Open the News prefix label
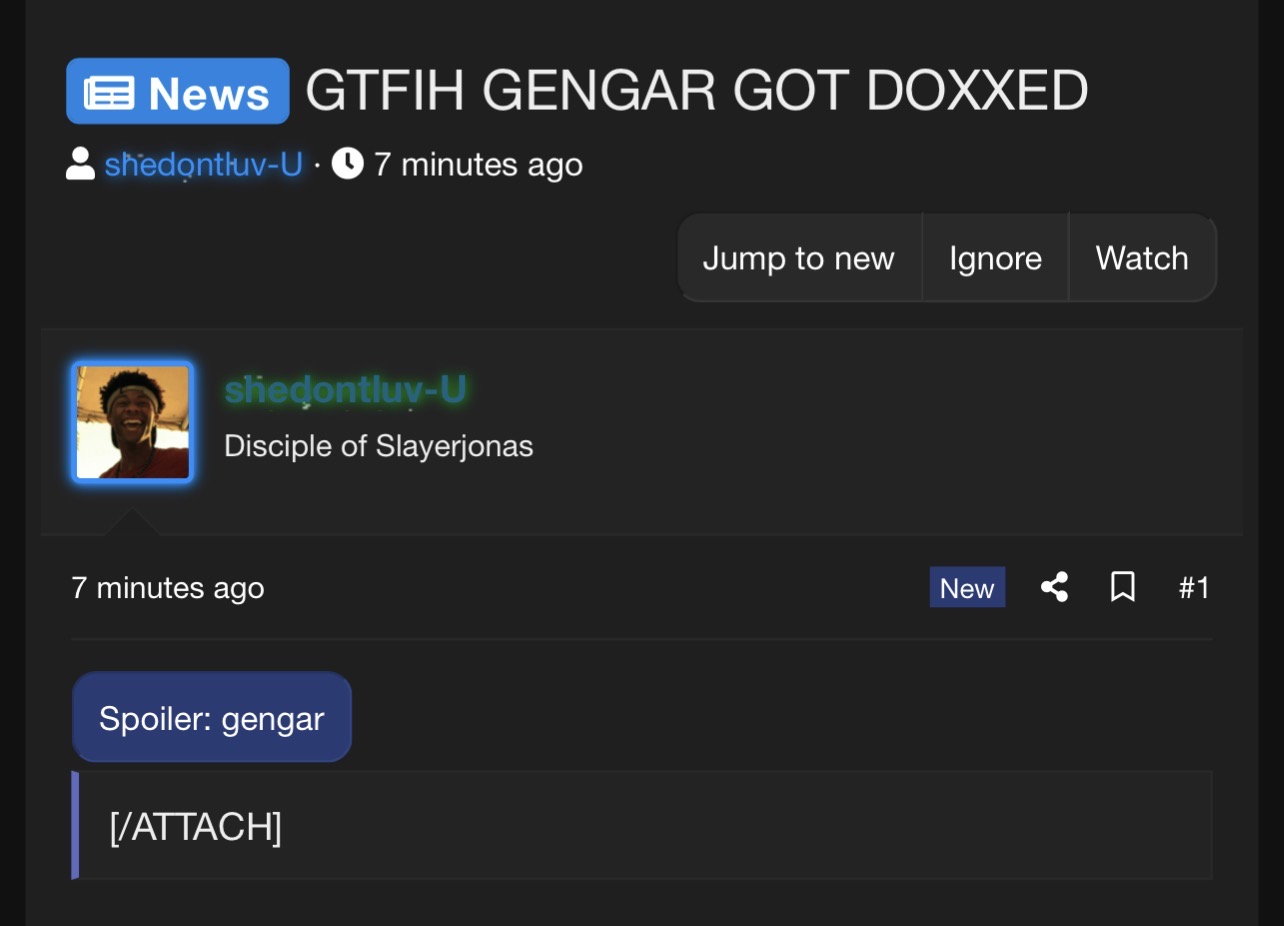1284x926 pixels. click(x=178, y=91)
